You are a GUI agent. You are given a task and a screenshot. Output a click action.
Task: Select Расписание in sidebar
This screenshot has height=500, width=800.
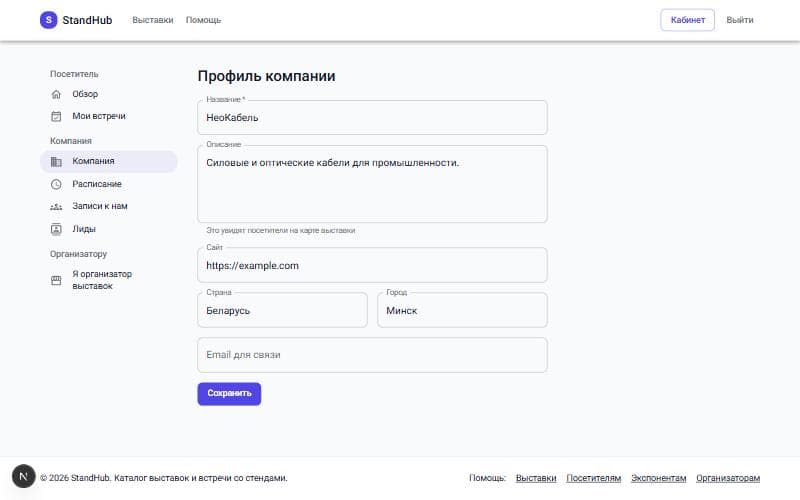[x=109, y=184]
